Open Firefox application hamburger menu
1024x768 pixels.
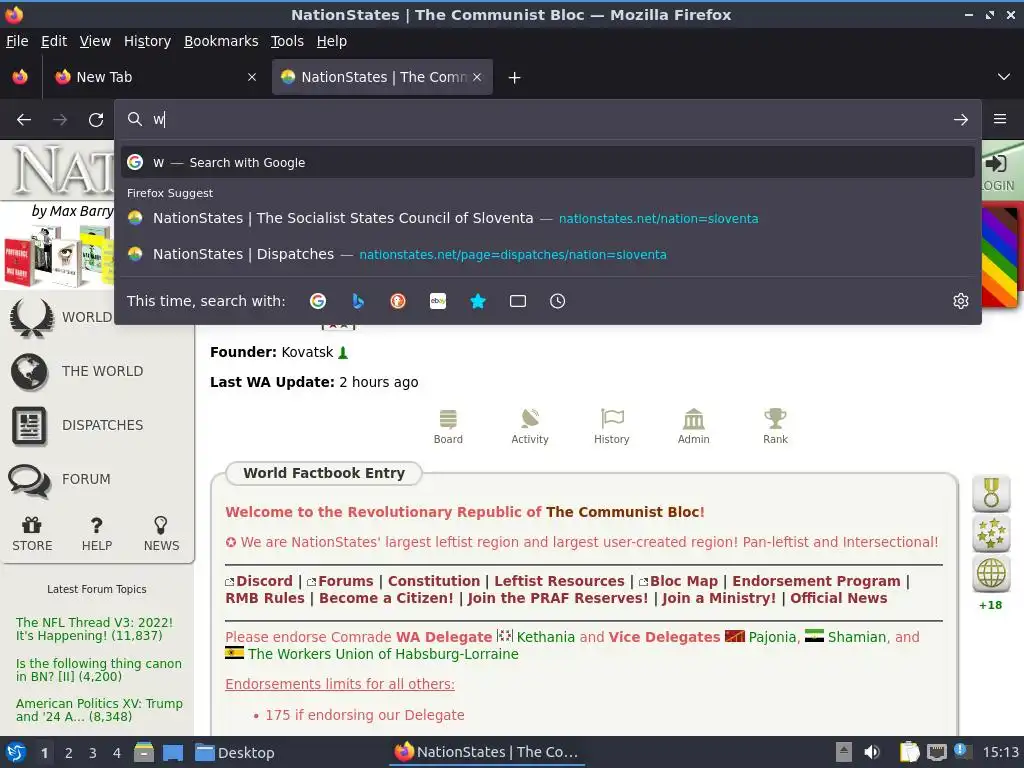(x=1000, y=119)
